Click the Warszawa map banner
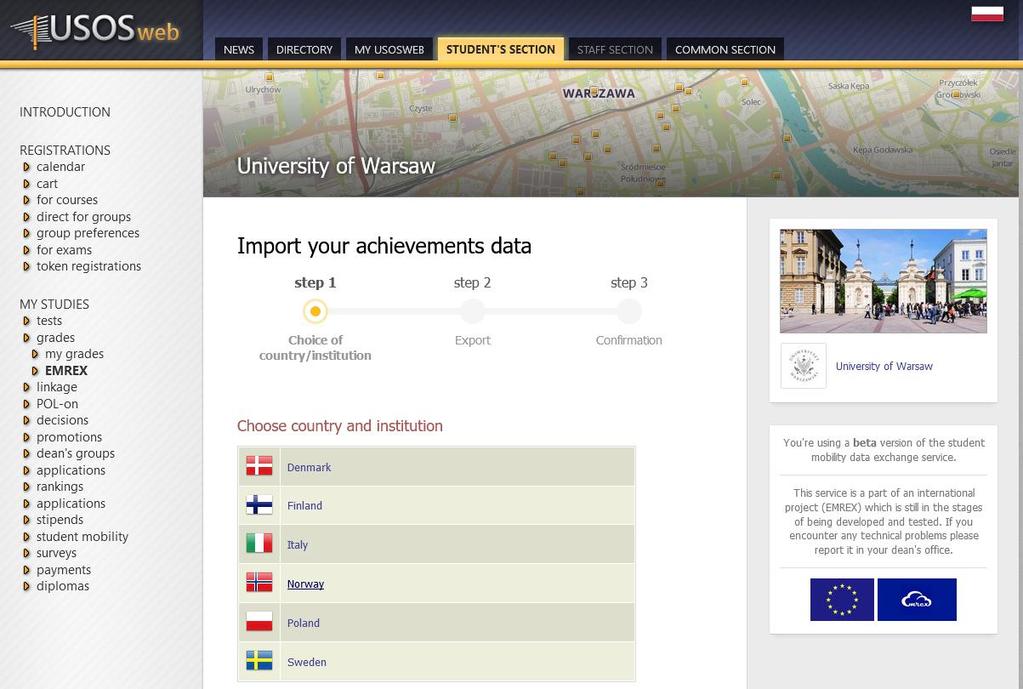1023x689 pixels. 610,133
